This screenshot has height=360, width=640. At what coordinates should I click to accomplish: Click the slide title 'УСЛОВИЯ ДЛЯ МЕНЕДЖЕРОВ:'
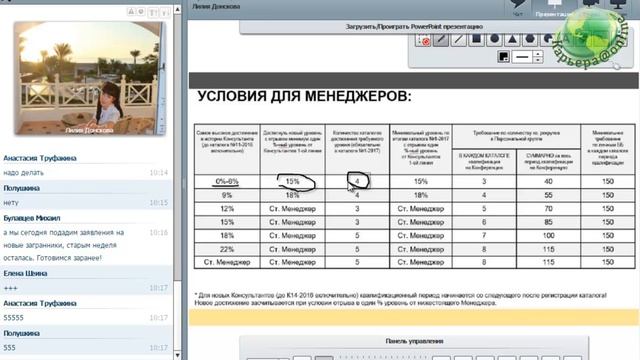pos(304,97)
